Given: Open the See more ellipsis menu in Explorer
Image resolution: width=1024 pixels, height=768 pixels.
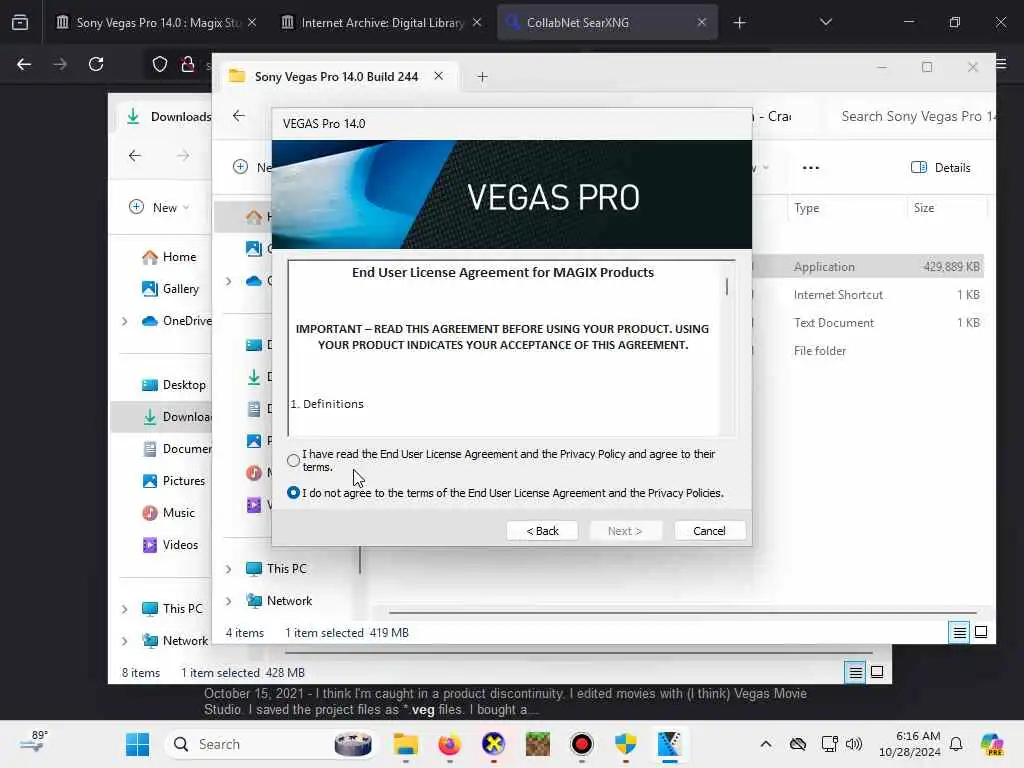Looking at the screenshot, I should [810, 168].
